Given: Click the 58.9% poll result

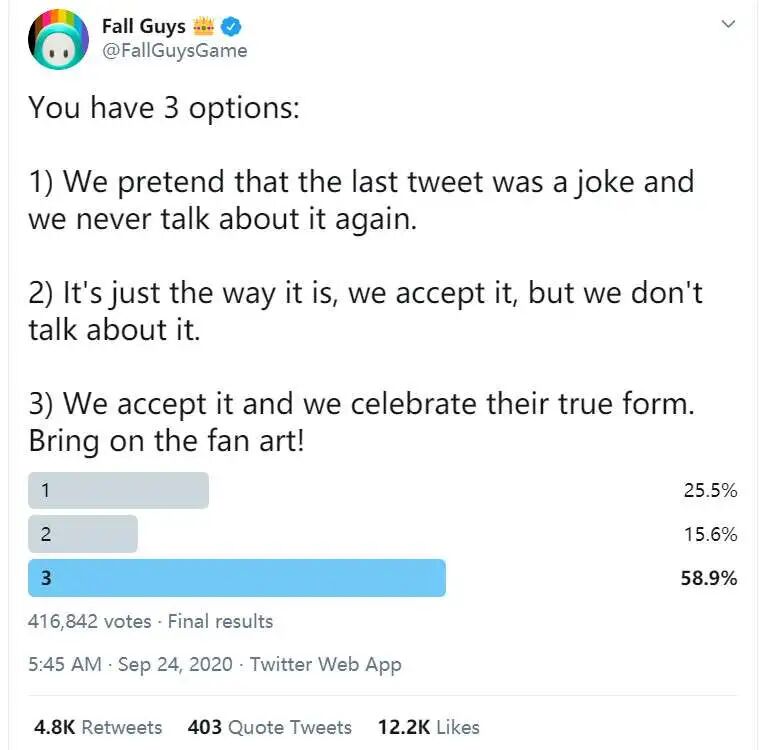Looking at the screenshot, I should tap(709, 578).
